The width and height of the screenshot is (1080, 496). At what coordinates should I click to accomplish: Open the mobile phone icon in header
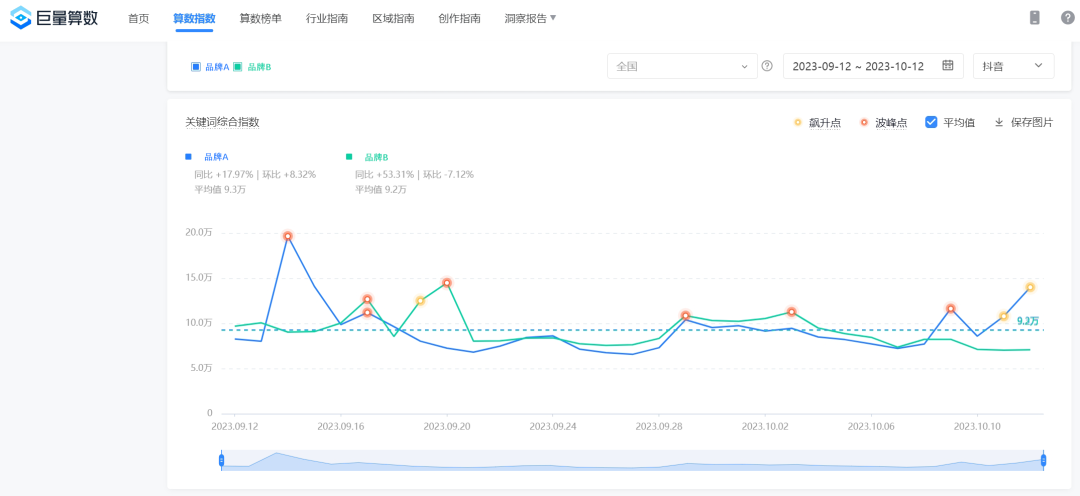pos(1034,18)
